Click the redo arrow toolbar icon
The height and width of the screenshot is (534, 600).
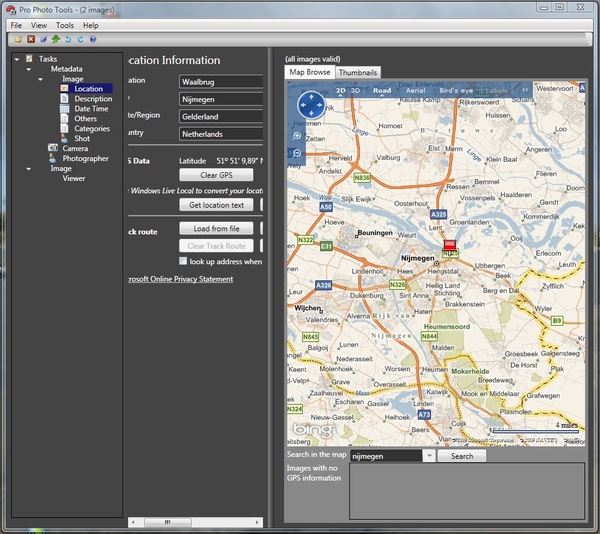click(x=80, y=39)
